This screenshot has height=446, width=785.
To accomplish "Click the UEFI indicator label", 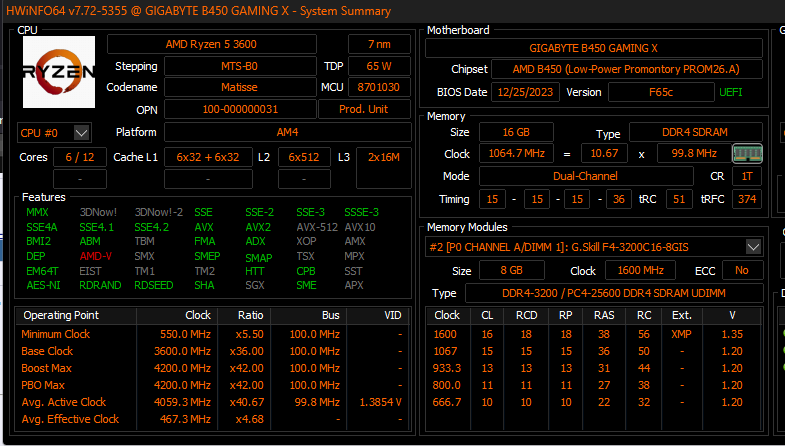I will pyautogui.click(x=731, y=92).
